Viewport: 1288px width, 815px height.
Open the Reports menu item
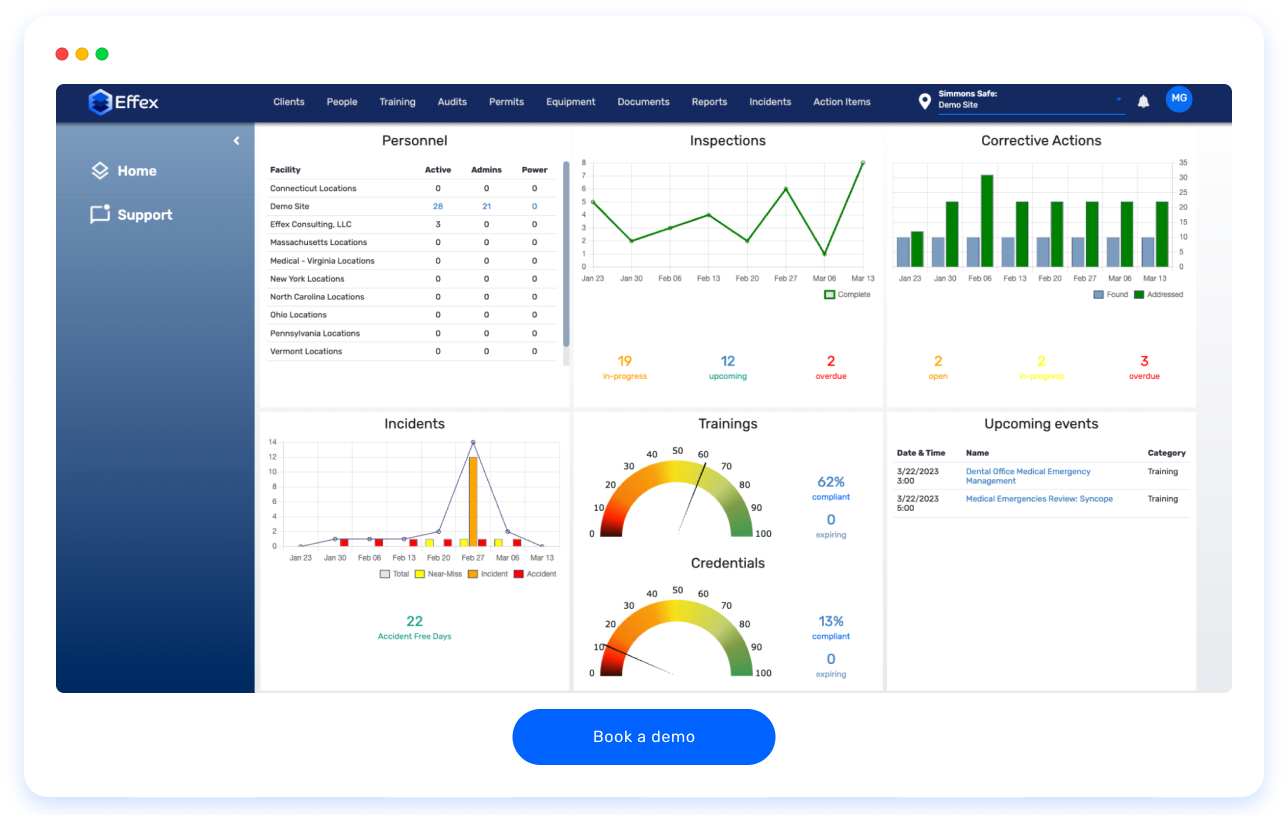[709, 101]
